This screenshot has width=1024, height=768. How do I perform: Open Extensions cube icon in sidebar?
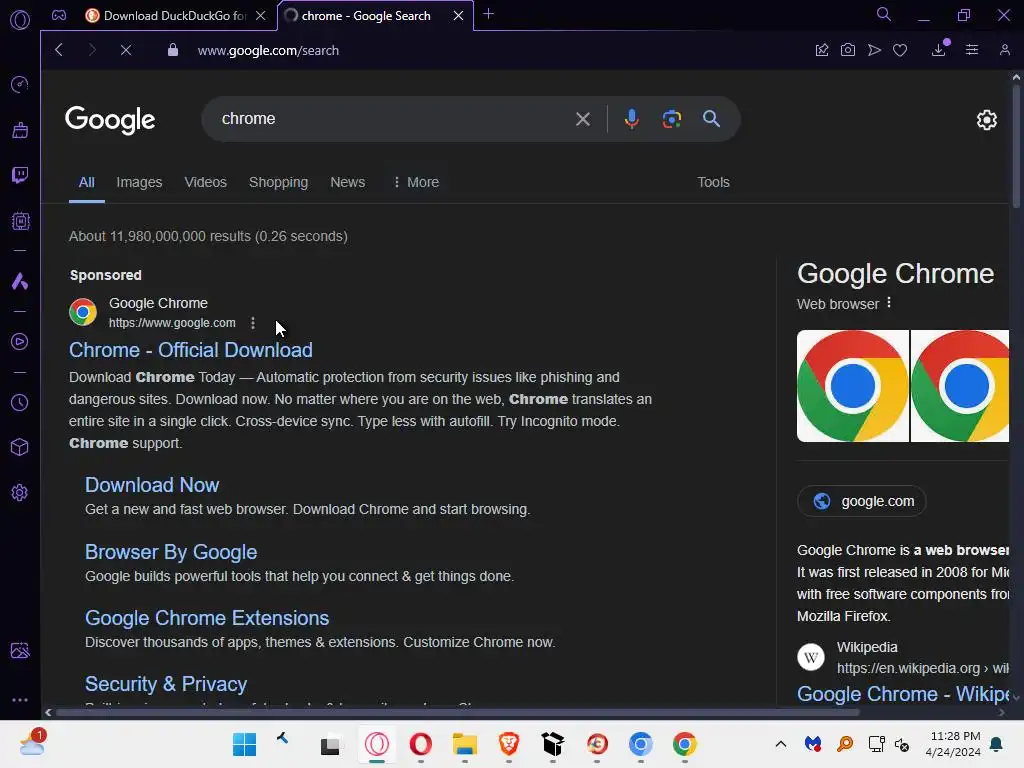[x=20, y=447]
